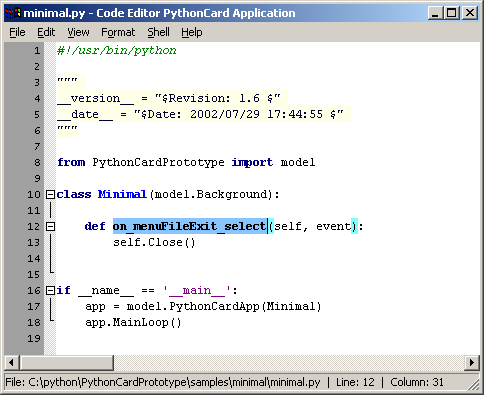Click 'app.MainLoop()' on line 18
This screenshot has width=484, height=395.
tap(133, 322)
